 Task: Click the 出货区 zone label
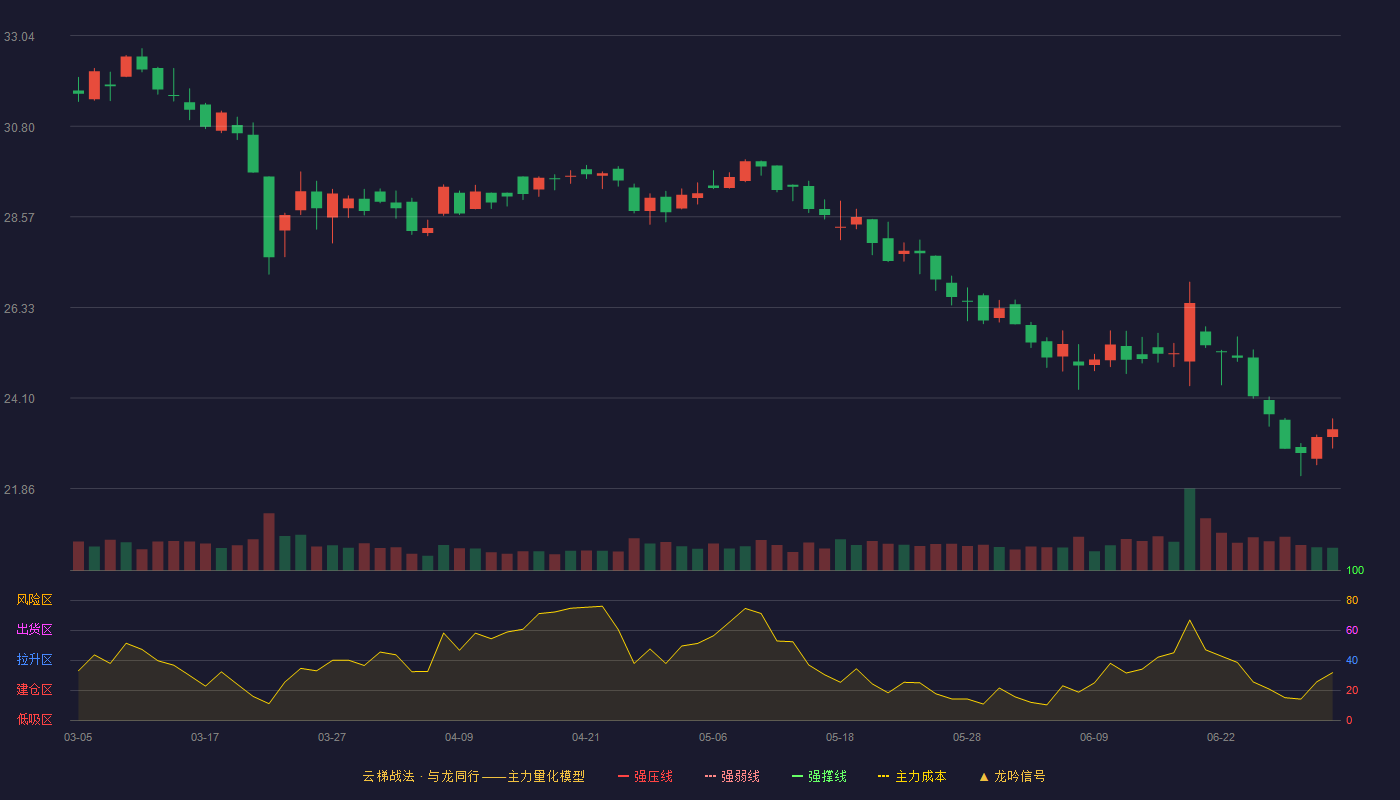tap(34, 630)
